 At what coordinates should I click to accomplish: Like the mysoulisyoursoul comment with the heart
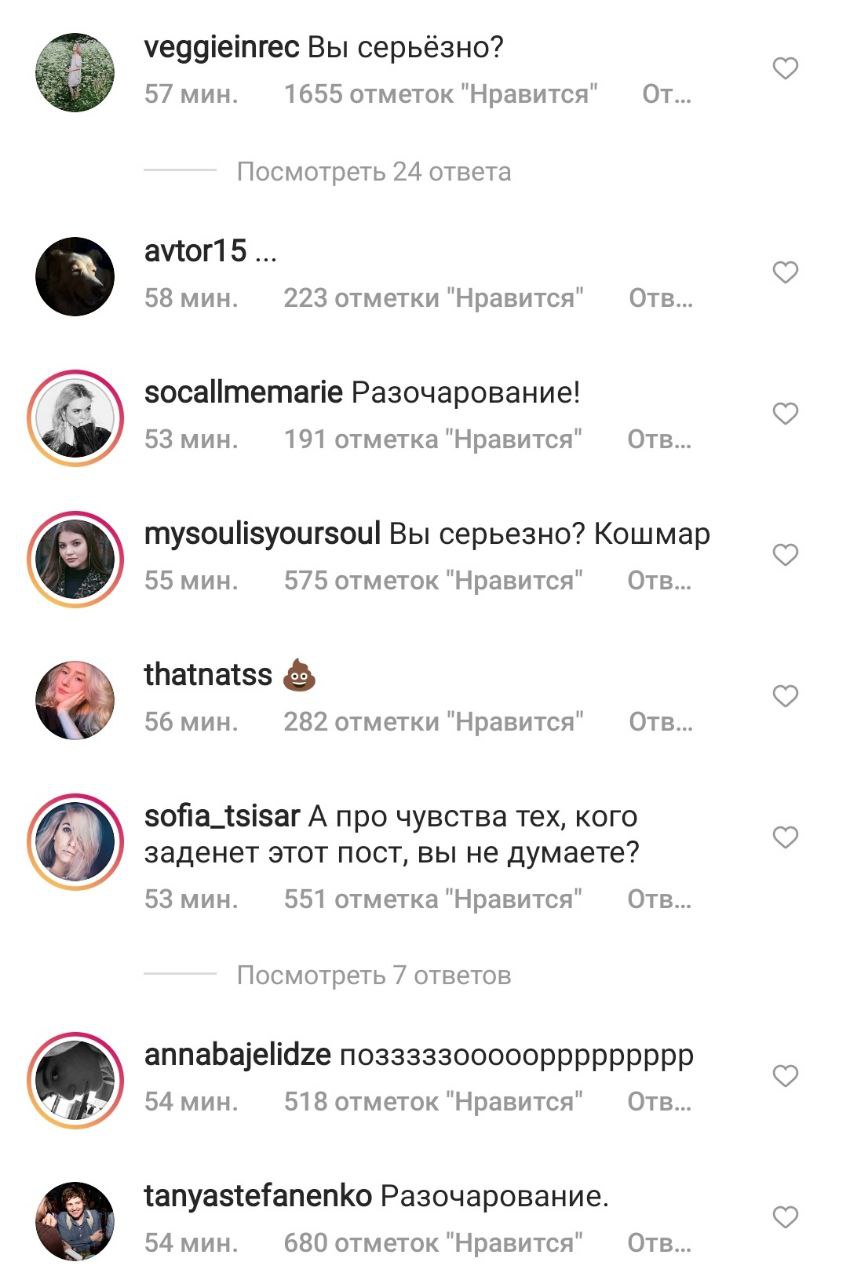click(x=786, y=555)
